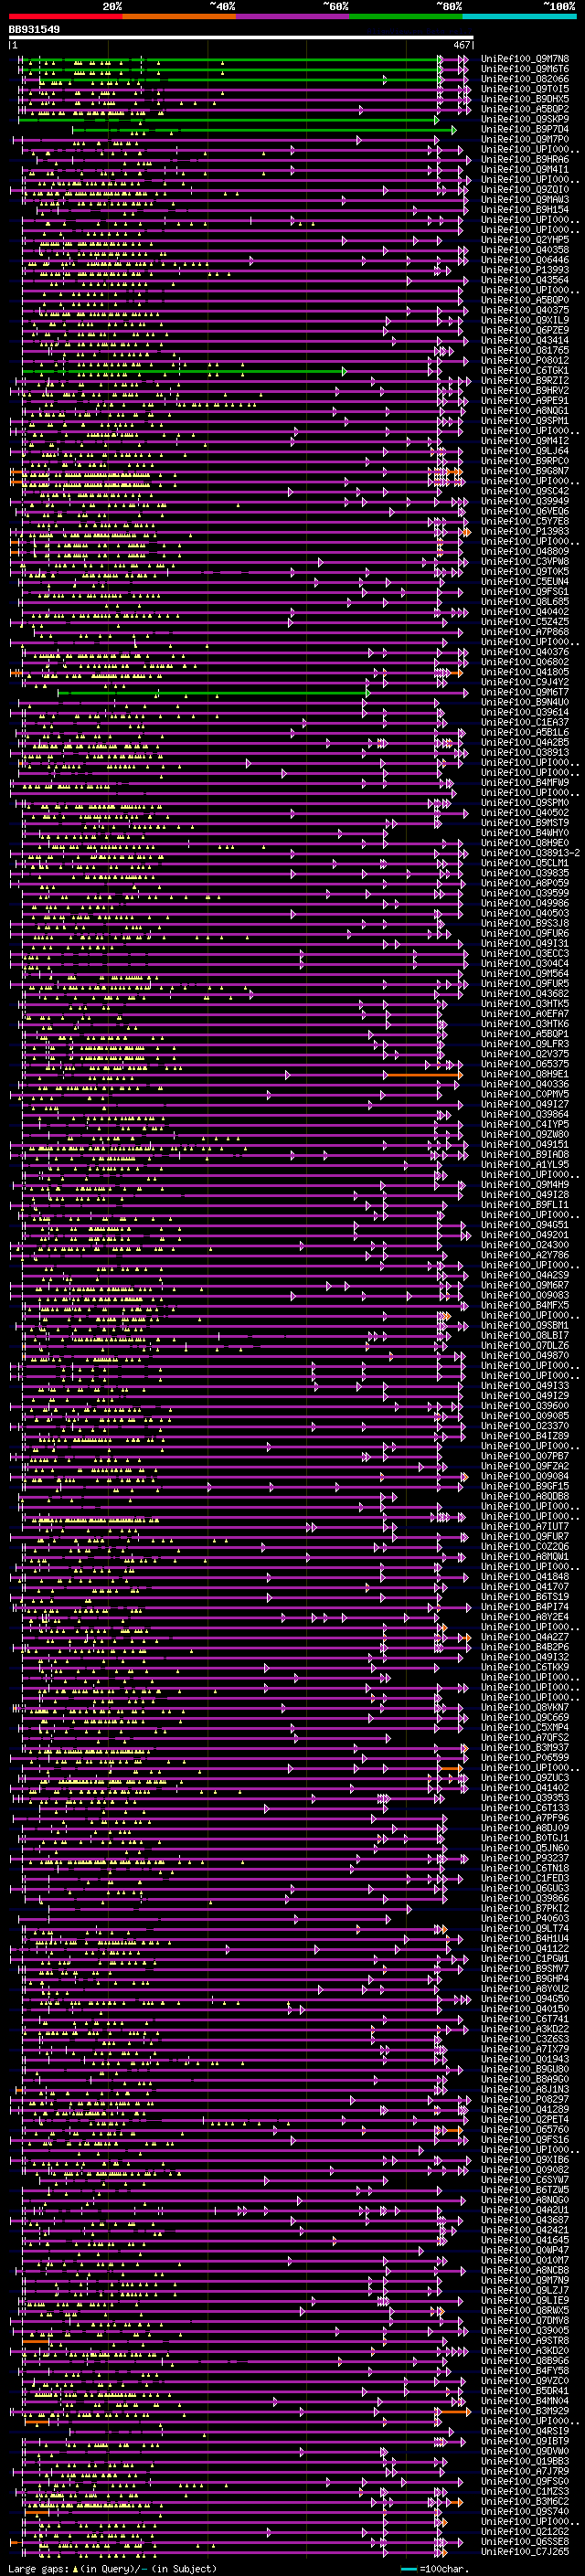585x2576 pixels.
Task: Select the UniRef100_Q9SKP9 label
Action: point(525,119)
